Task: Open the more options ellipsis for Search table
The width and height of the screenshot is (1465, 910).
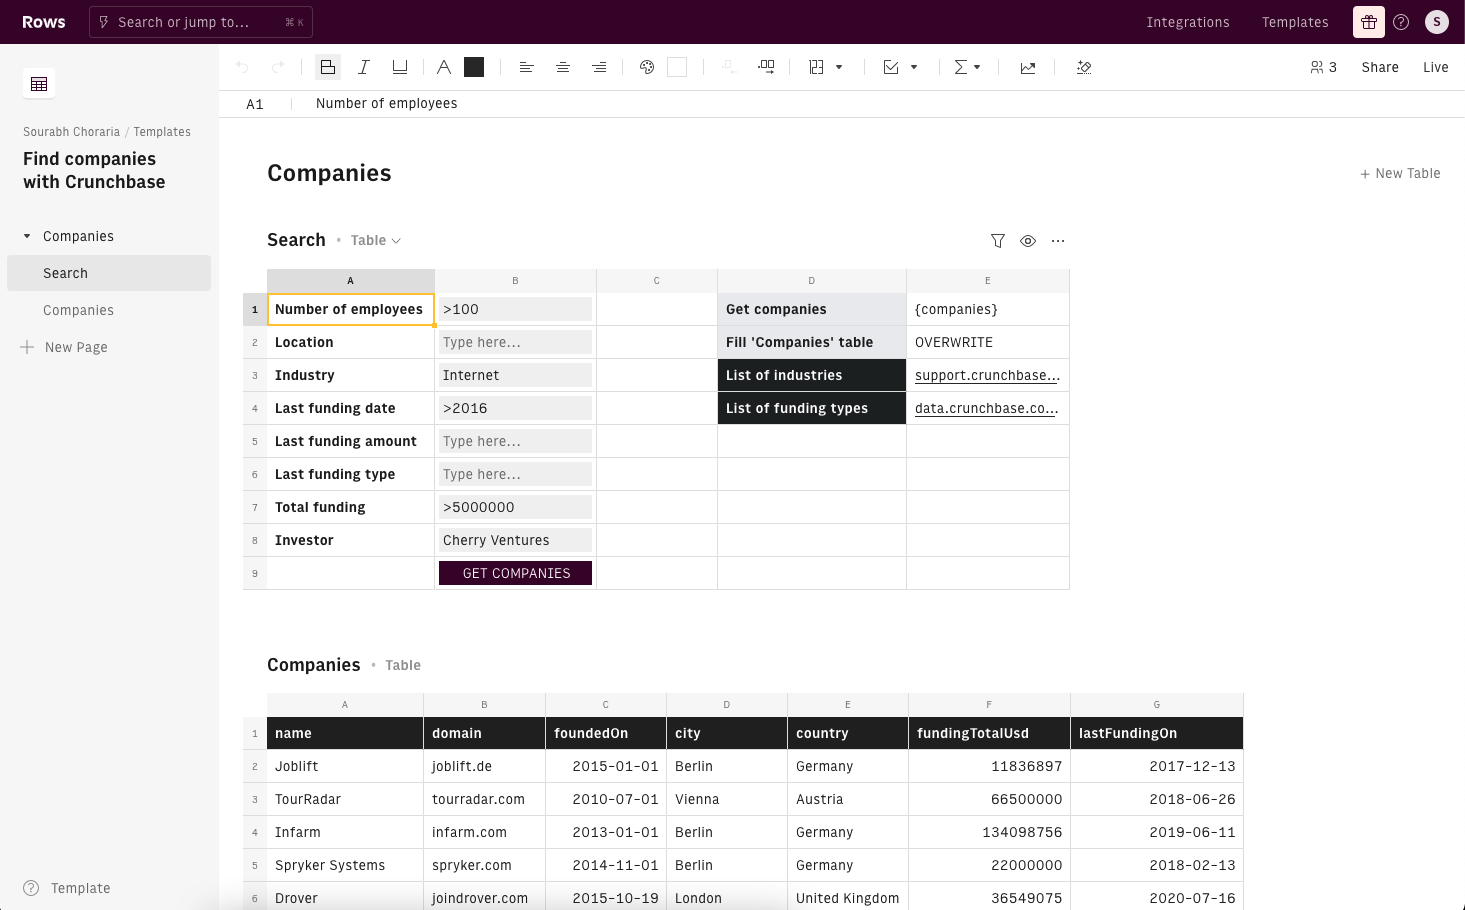Action: [1058, 240]
